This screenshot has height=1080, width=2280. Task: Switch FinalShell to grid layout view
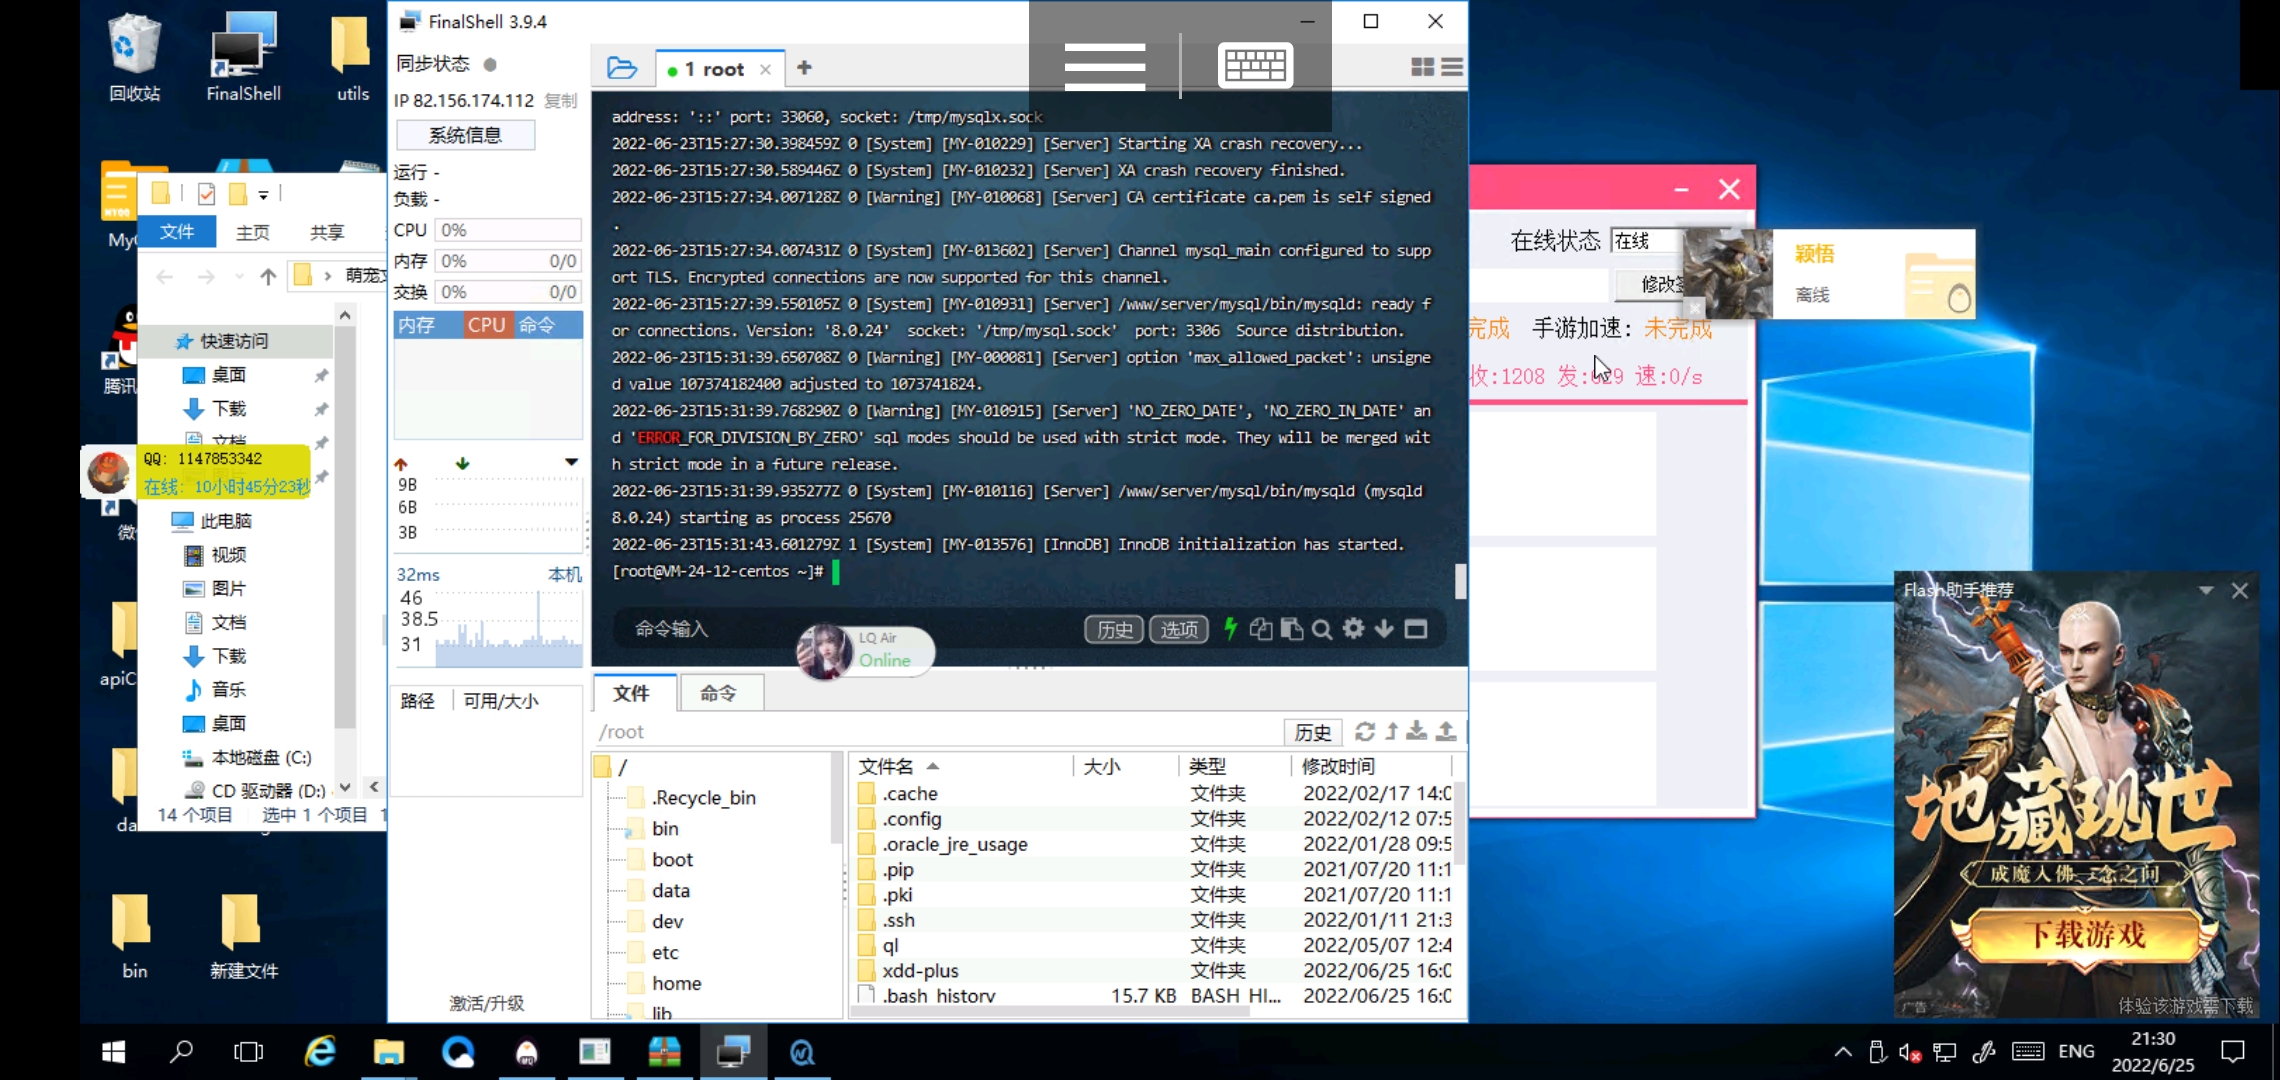coord(1422,67)
